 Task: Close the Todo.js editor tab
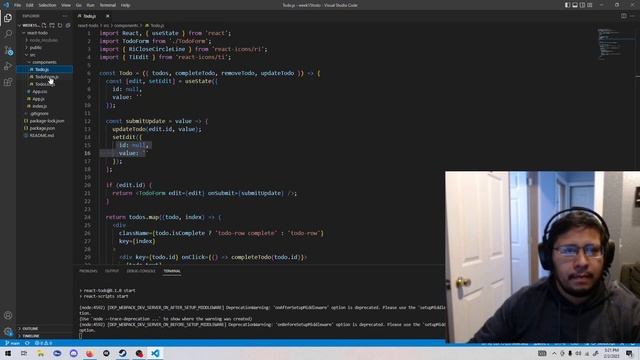pyautogui.click(x=107, y=16)
